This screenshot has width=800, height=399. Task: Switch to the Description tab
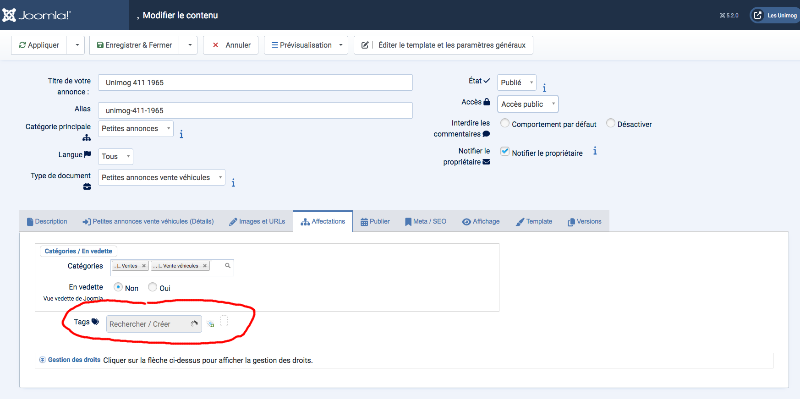point(46,221)
